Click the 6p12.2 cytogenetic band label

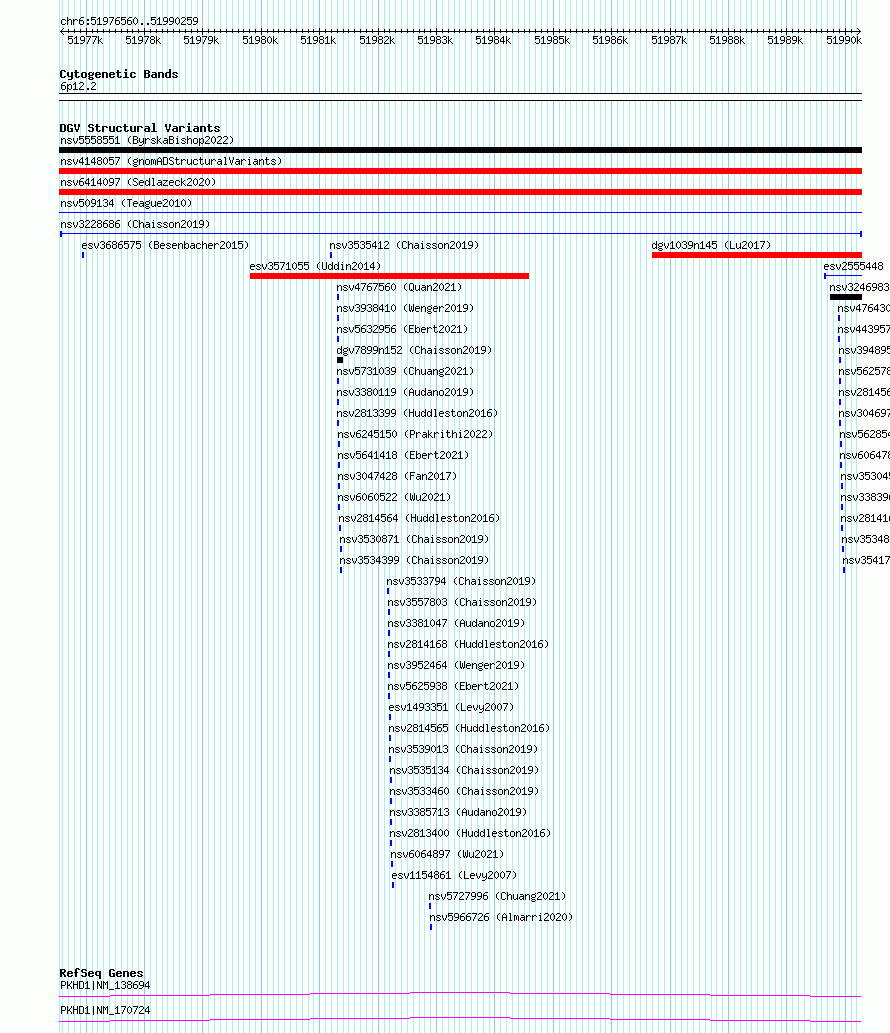click(x=78, y=86)
